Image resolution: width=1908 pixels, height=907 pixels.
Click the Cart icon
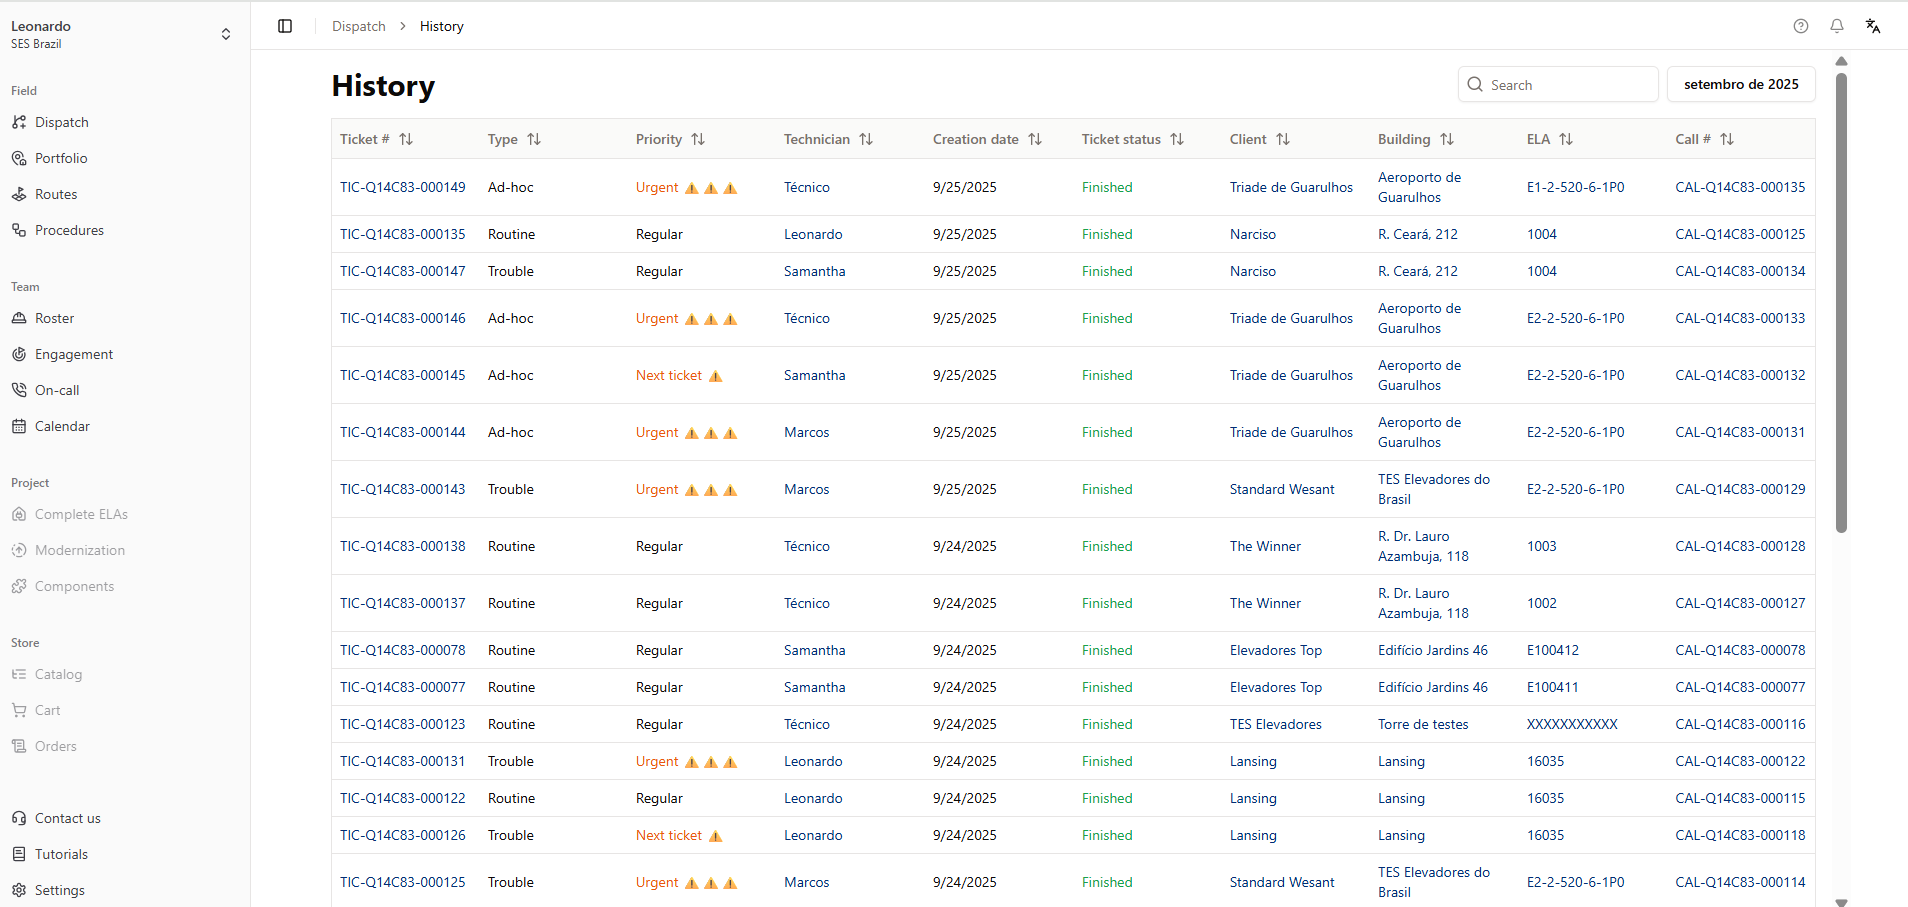pos(19,710)
